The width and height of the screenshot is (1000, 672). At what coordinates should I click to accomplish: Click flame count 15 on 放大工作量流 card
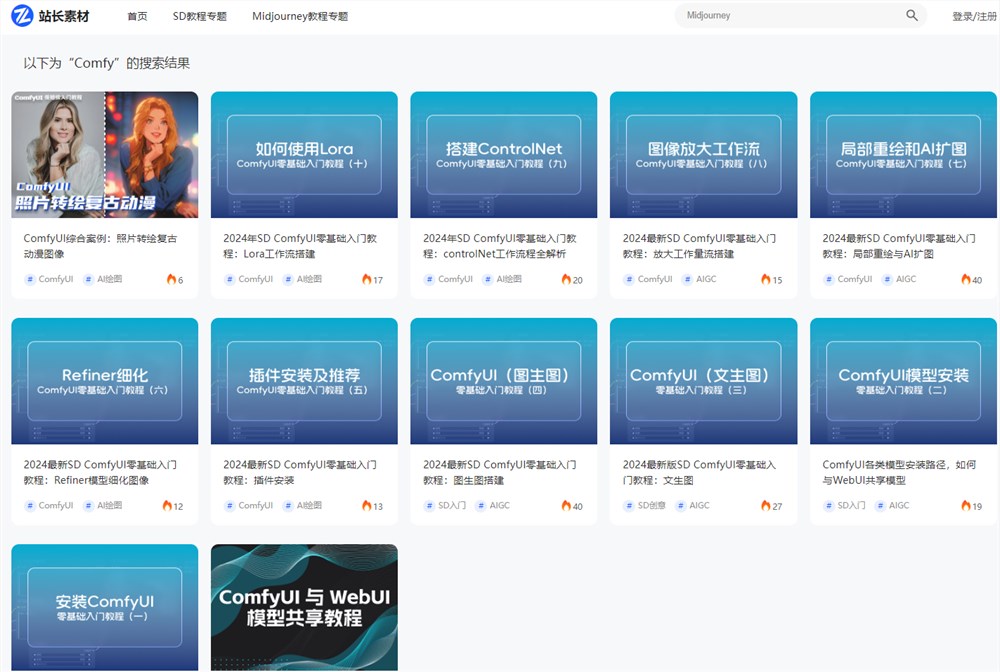click(772, 279)
